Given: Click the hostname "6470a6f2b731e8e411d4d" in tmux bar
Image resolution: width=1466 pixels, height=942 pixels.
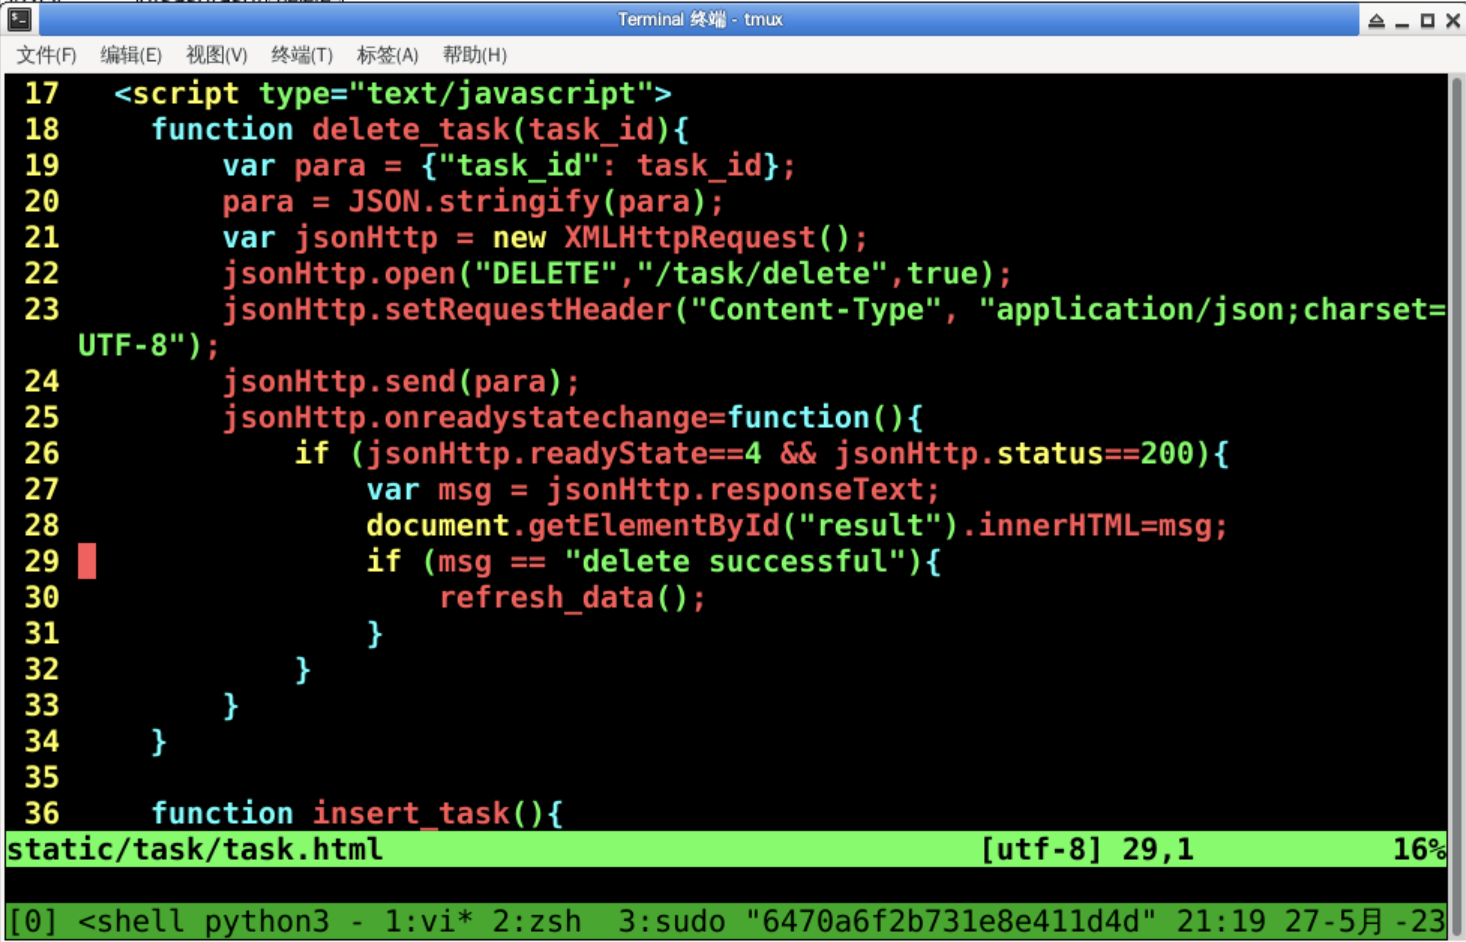Looking at the screenshot, I should click(950, 921).
